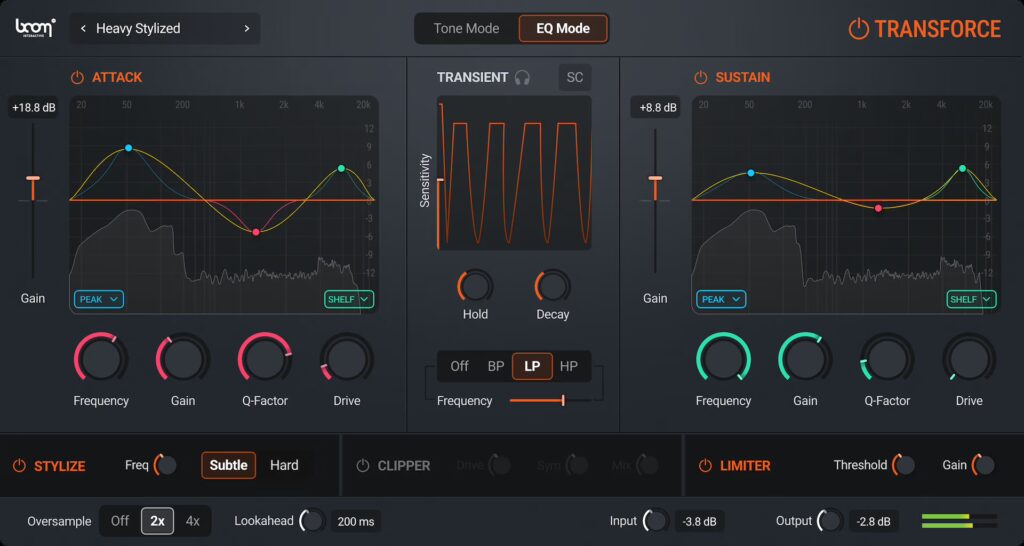
Task: Set Oversample to 4x
Action: (193, 521)
